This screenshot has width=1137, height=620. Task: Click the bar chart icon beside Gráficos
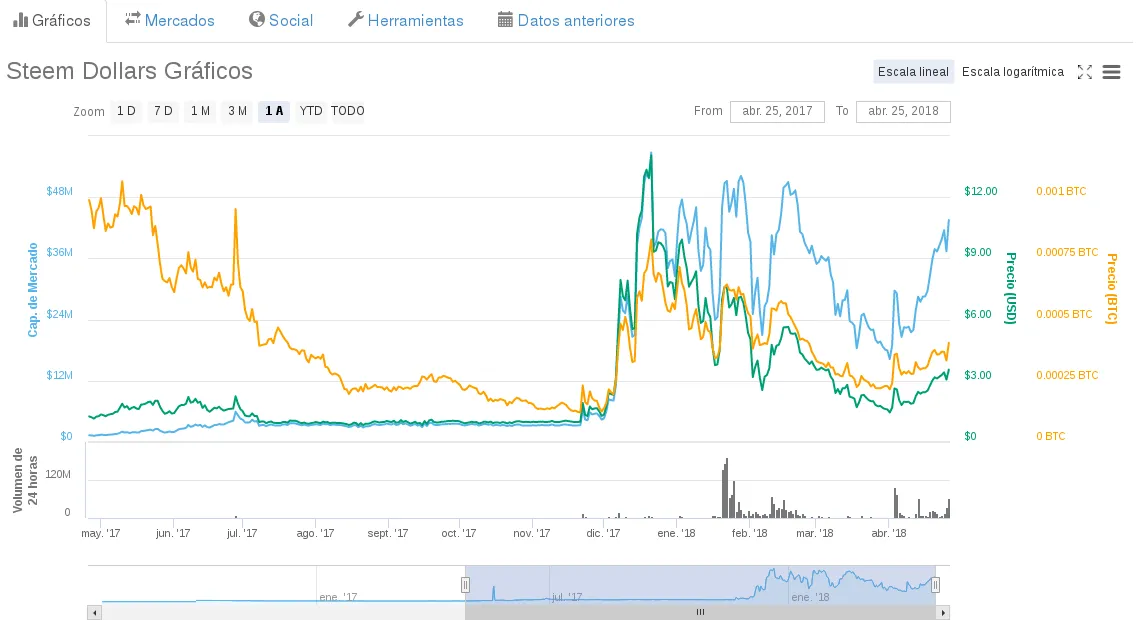[x=20, y=20]
